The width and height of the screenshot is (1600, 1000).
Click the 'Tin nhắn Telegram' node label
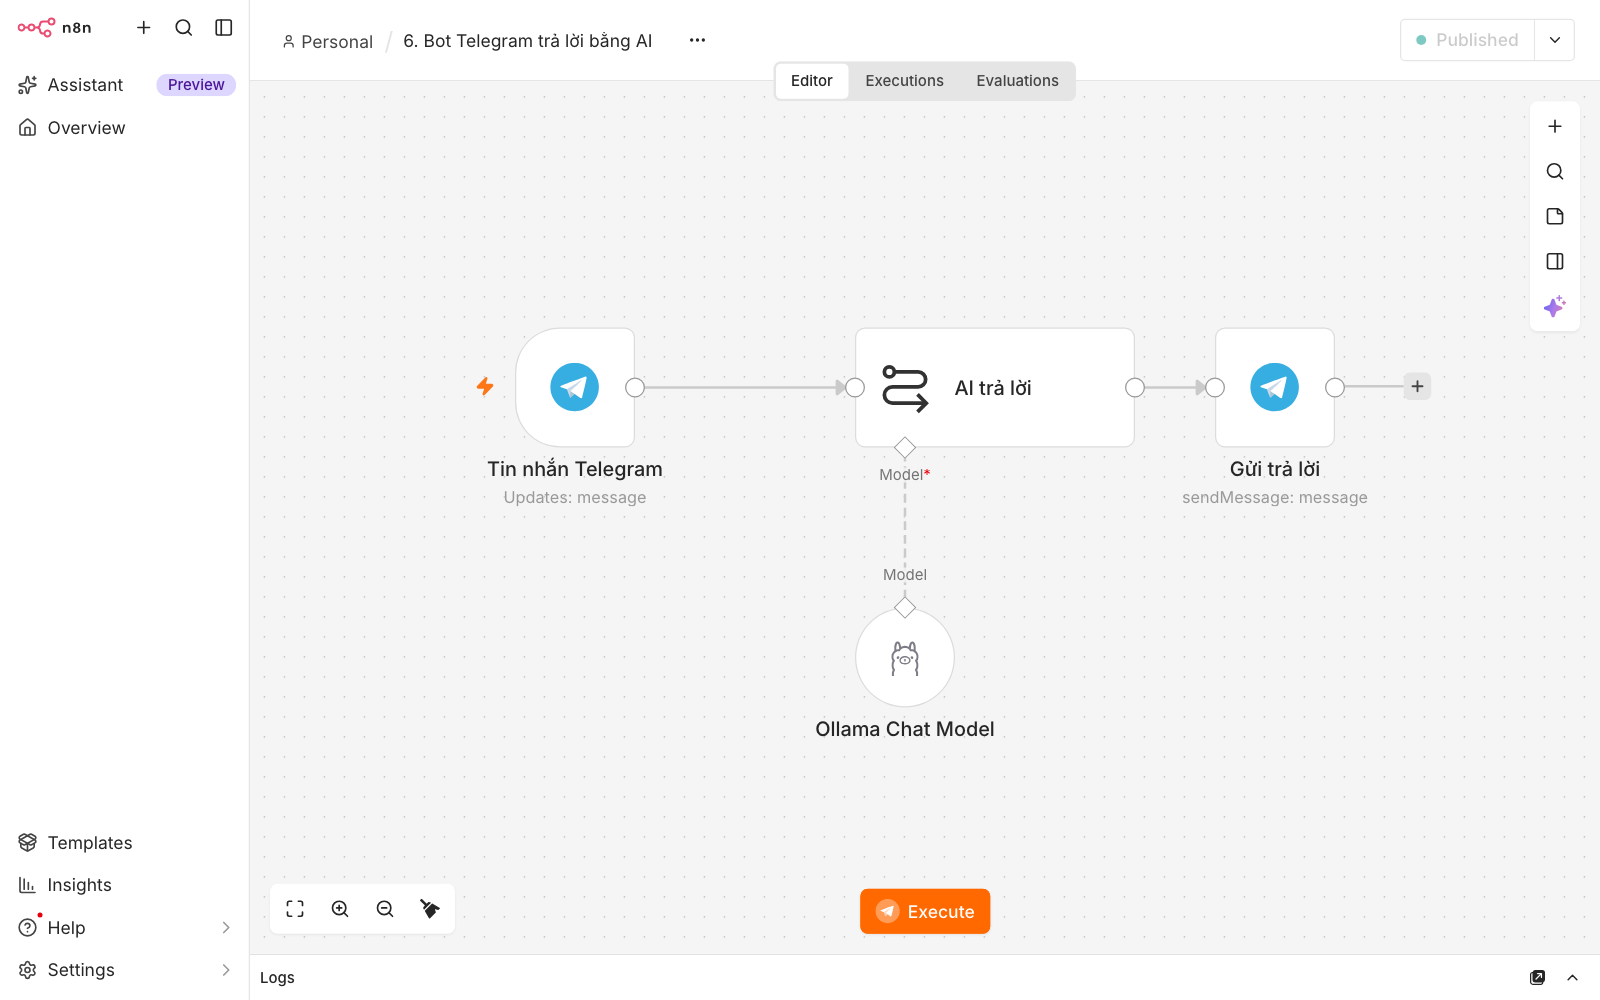click(x=575, y=469)
